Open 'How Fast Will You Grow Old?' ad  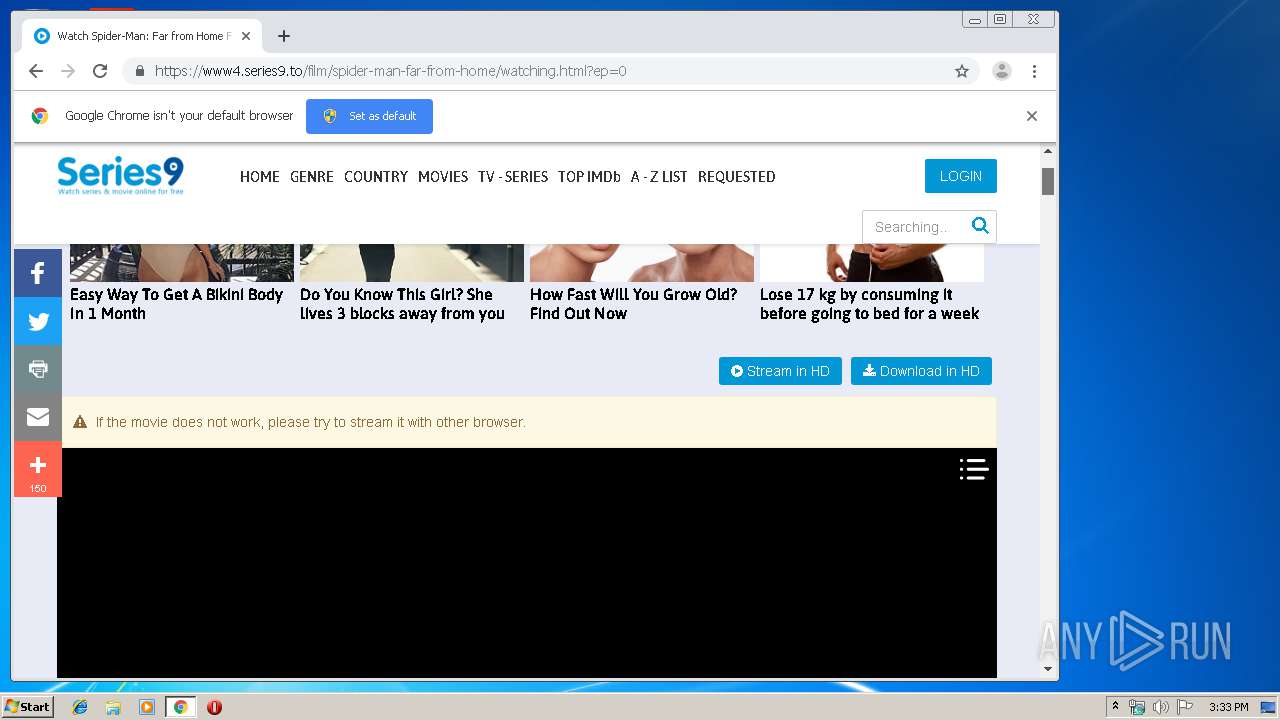click(633, 304)
